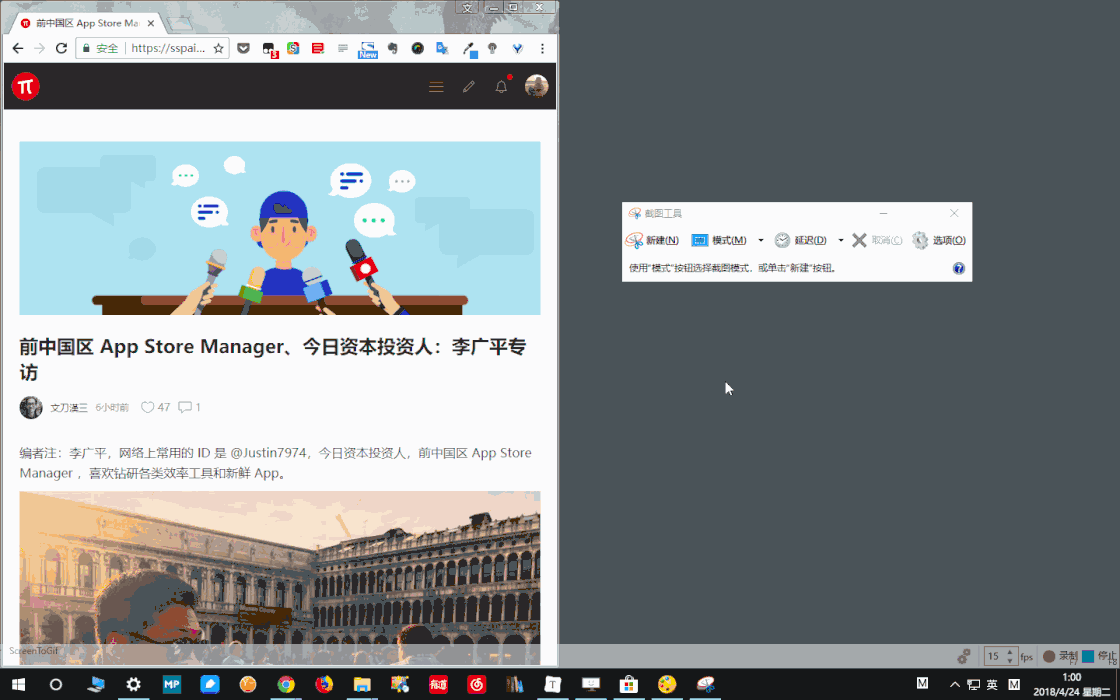Image resolution: width=1120 pixels, height=700 pixels.
Task: Close the Snipping Tool window
Action: click(954, 213)
